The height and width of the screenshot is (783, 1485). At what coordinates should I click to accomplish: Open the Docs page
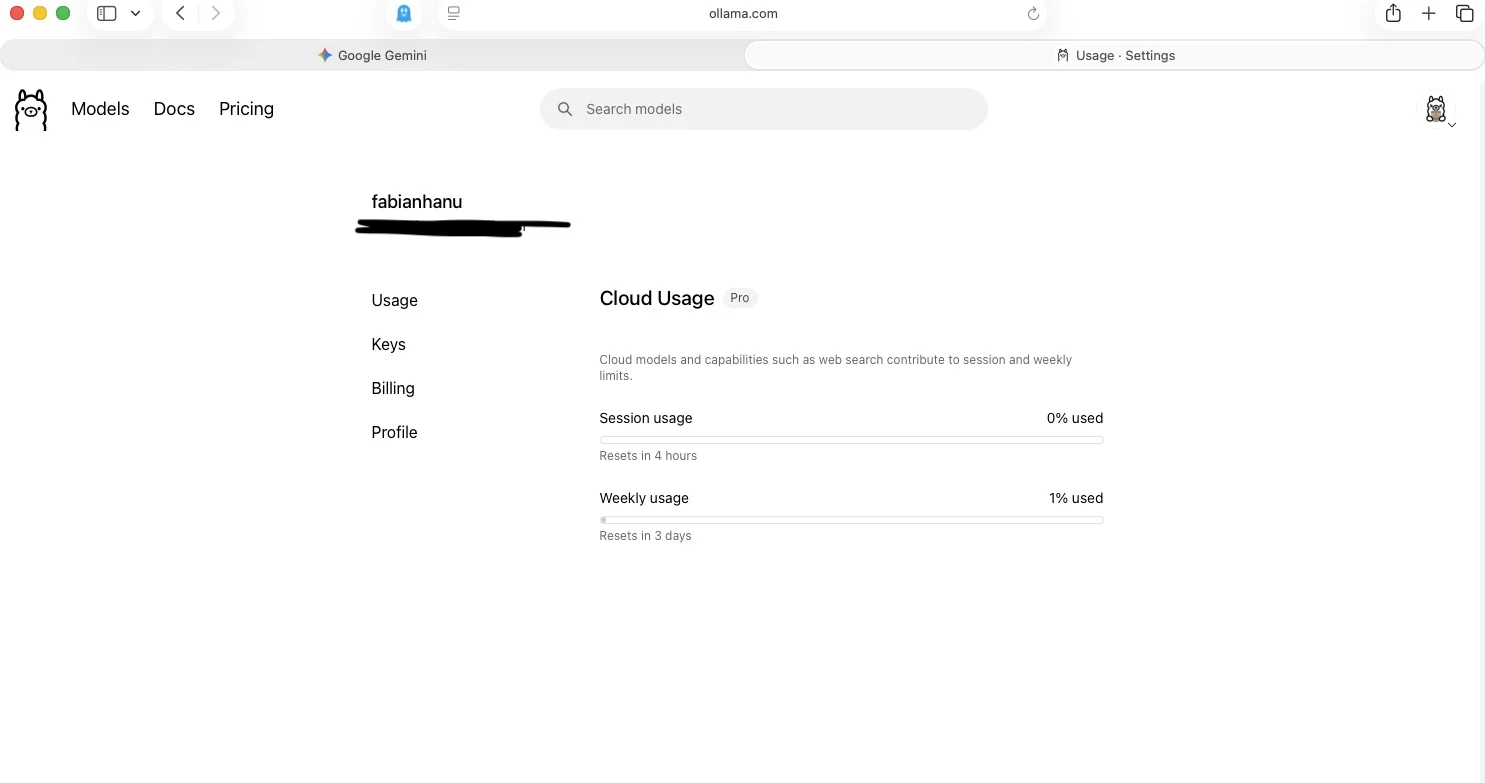click(174, 109)
